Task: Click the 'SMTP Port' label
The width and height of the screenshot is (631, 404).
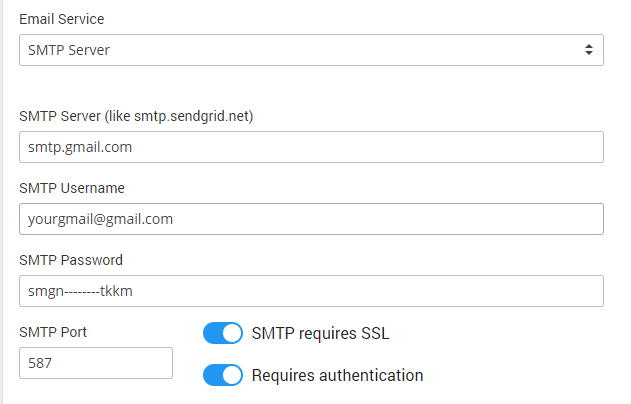Action: point(53,332)
